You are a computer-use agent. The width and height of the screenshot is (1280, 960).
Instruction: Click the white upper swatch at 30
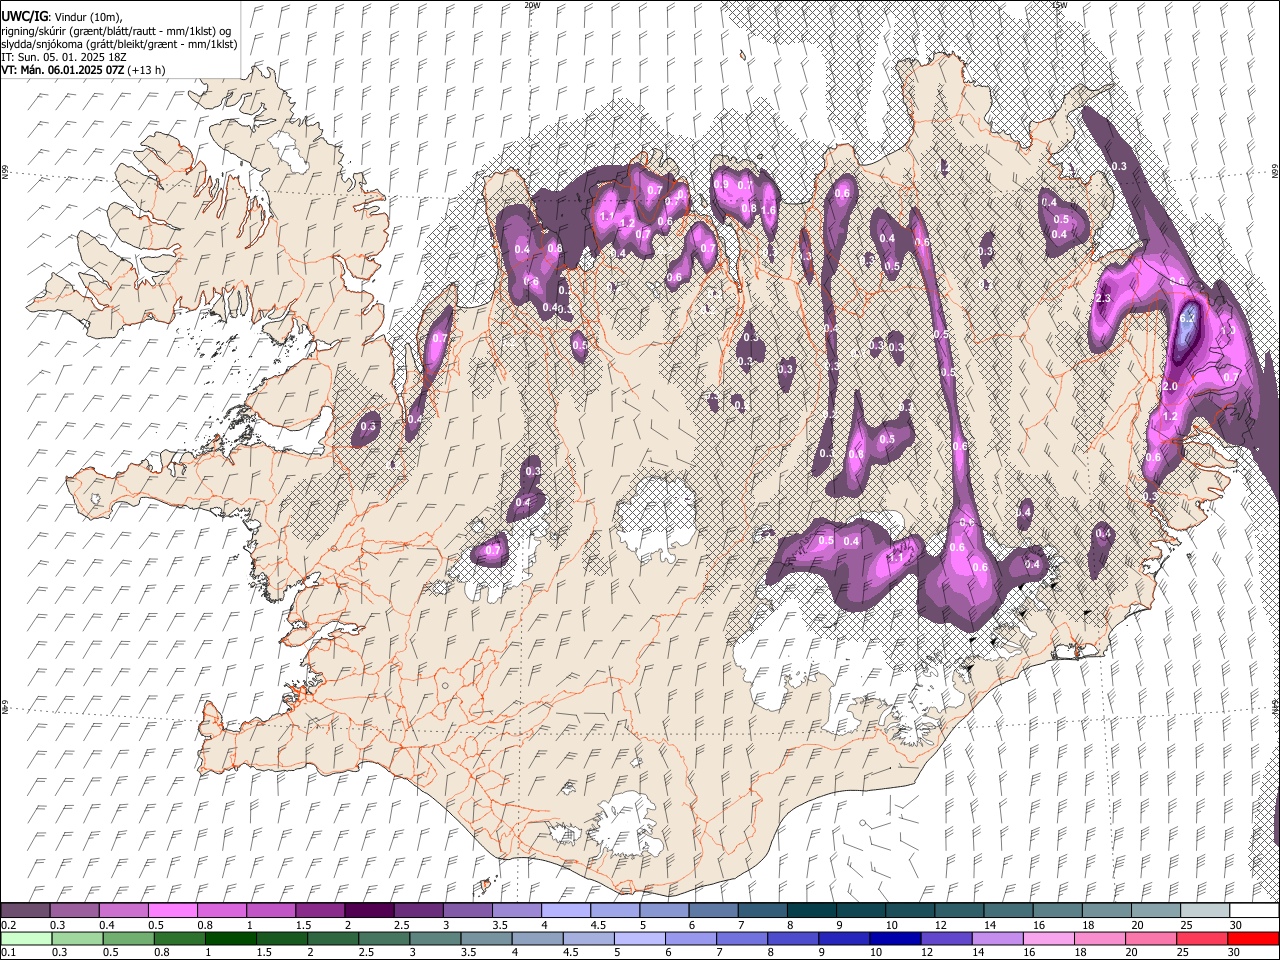[1253, 911]
